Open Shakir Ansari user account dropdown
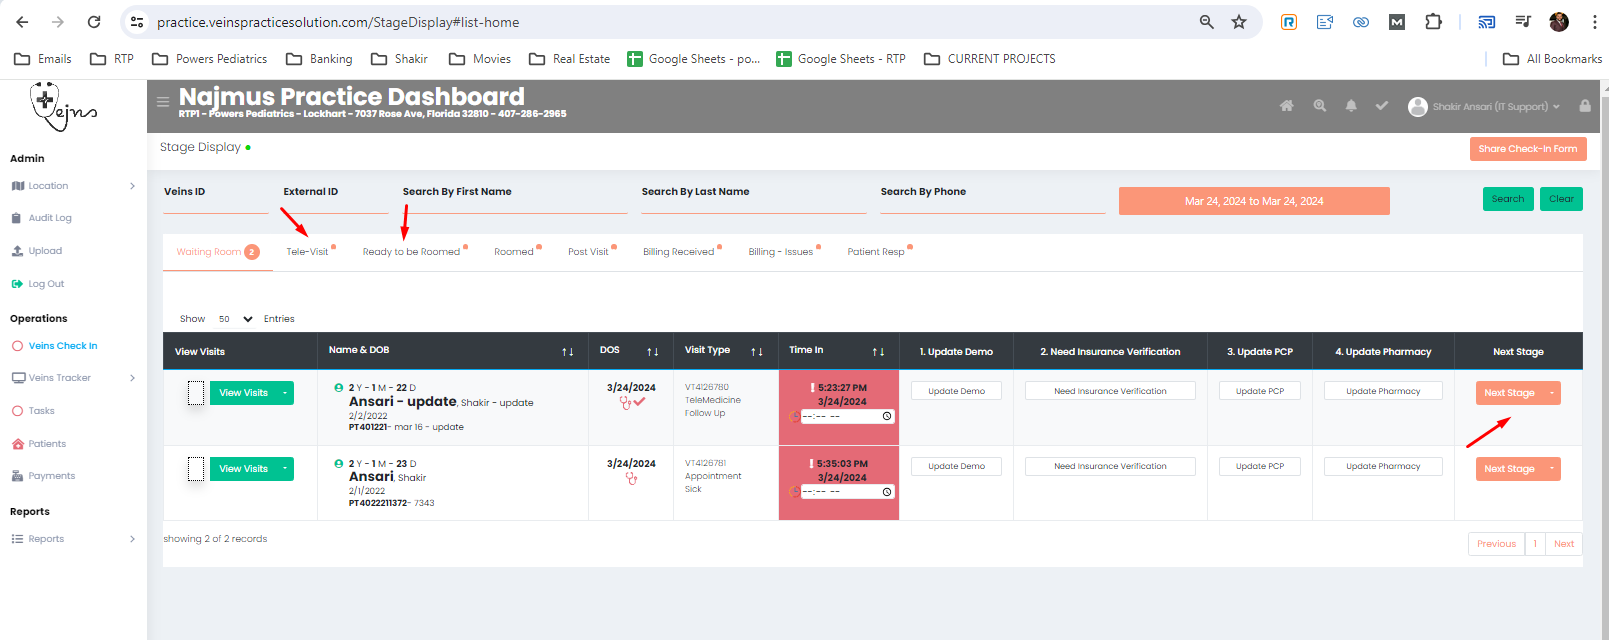The image size is (1609, 640). (1484, 107)
